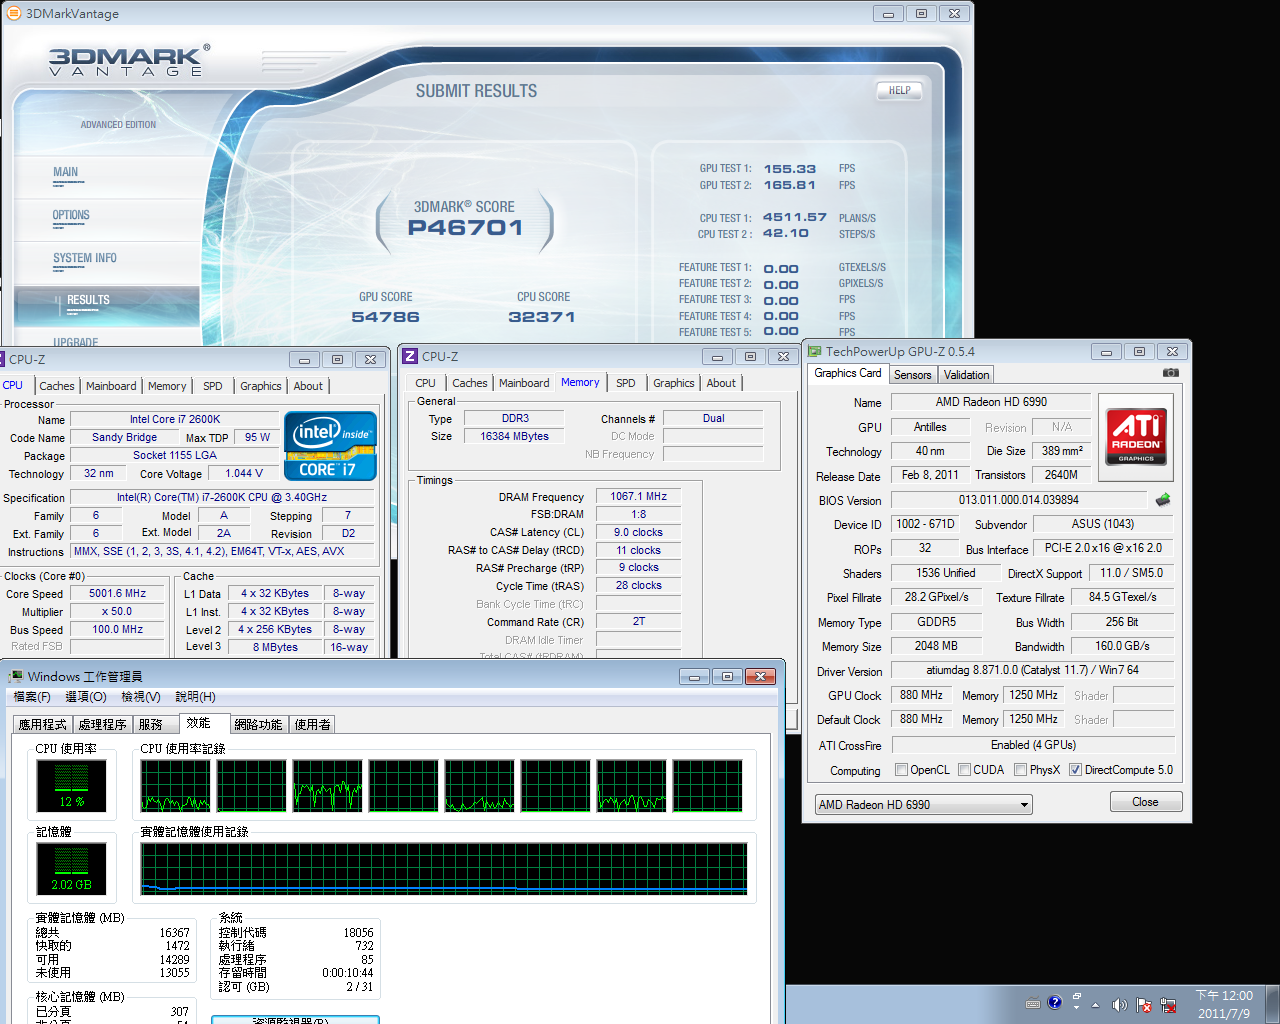The height and width of the screenshot is (1024, 1280).
Task: Open the tray on-screen keyboard icon
Action: (1033, 1004)
